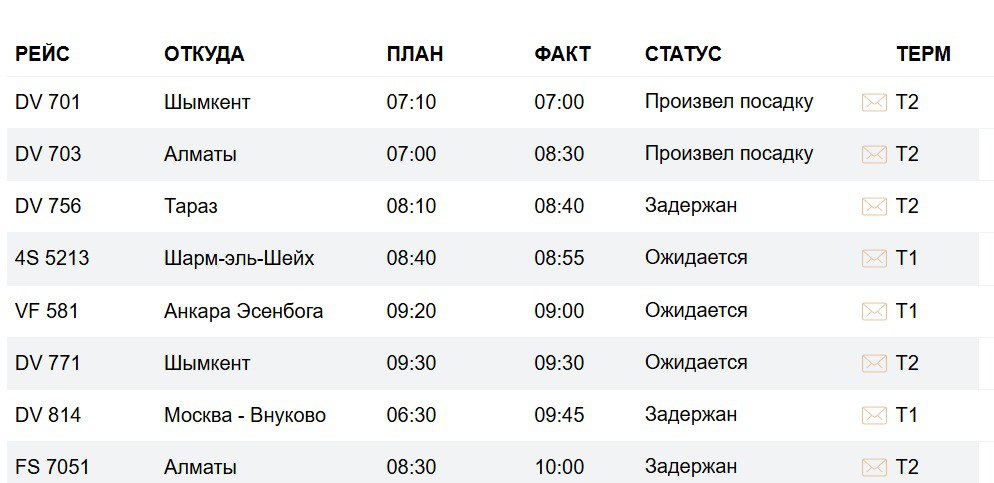Click the ТЕРМ column header
Viewport: 994px width, 483px height.
[x=923, y=54]
